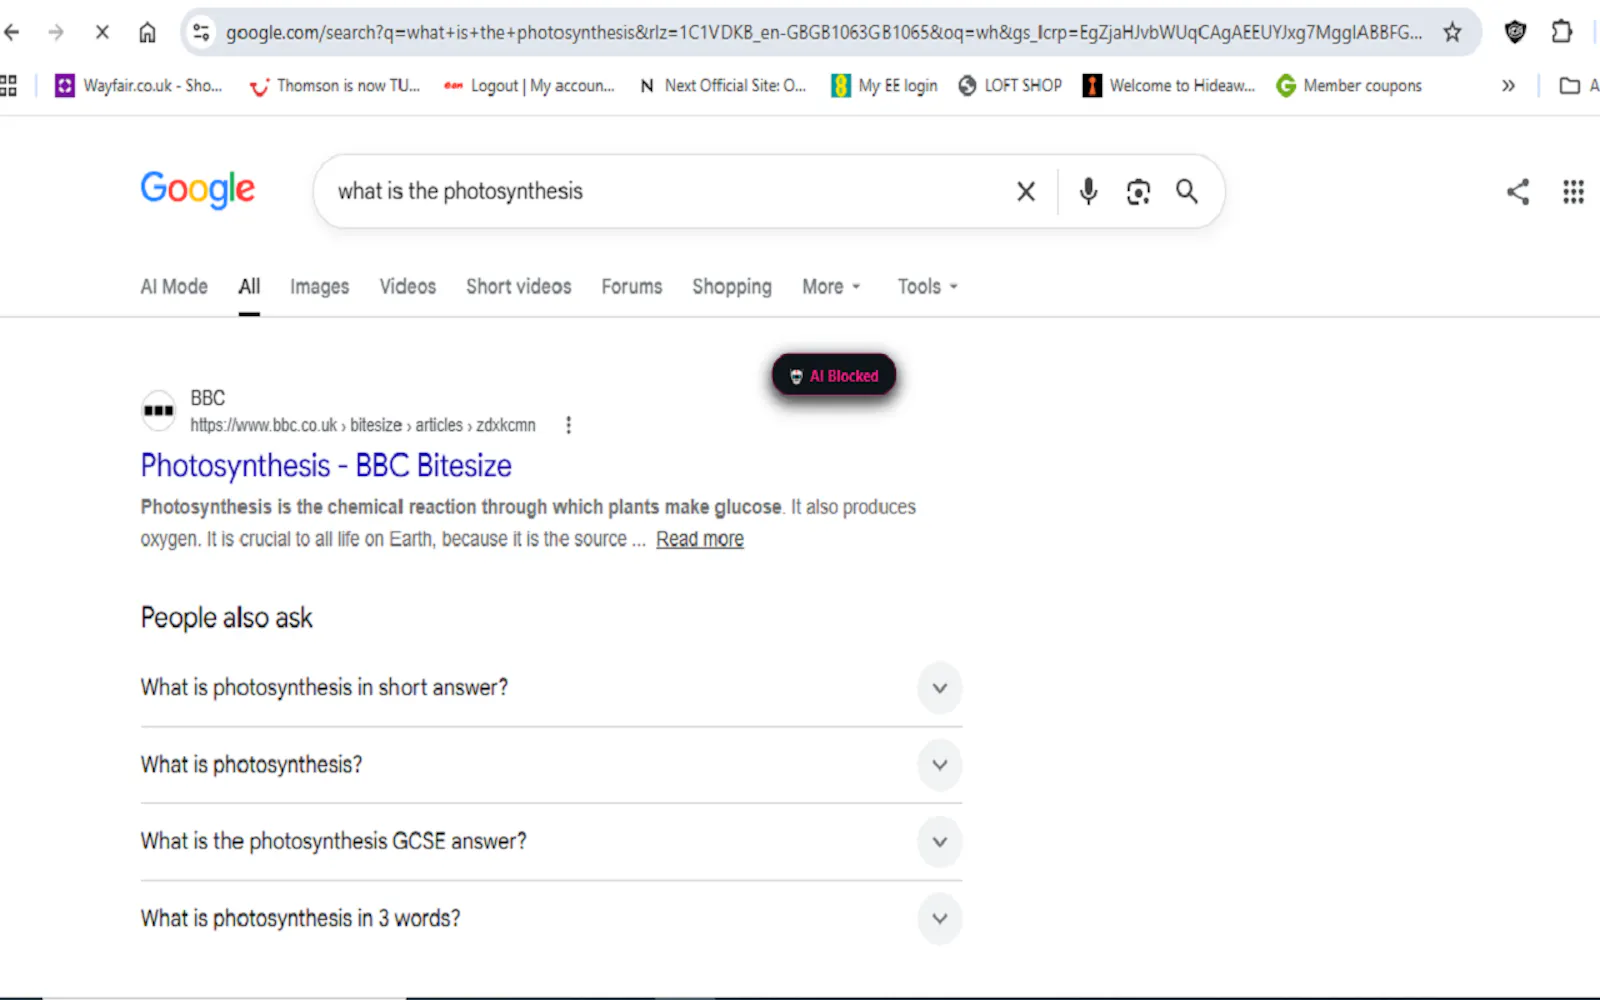Switch to the Forums tab
The width and height of the screenshot is (1600, 1000).
632,287
